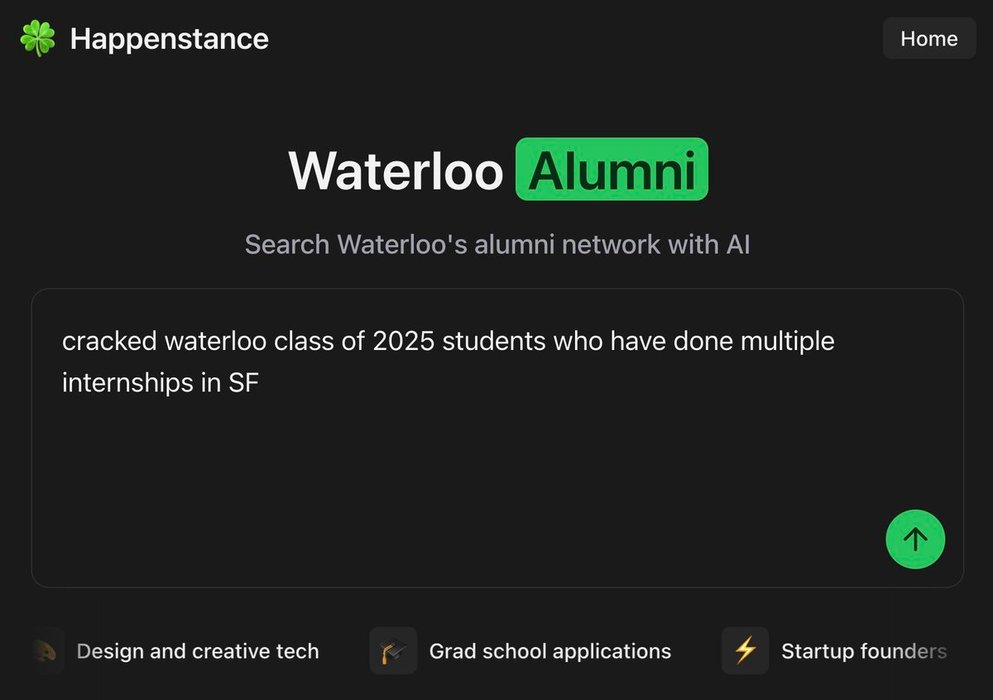The width and height of the screenshot is (993, 700).
Task: Place cursor after "internships in SF"
Action: pos(260,382)
